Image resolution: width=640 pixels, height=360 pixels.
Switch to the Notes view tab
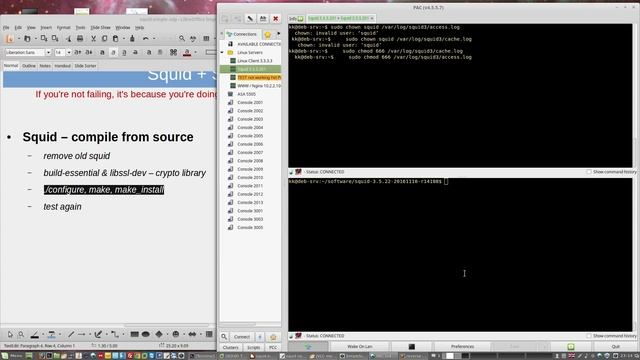pos(45,66)
